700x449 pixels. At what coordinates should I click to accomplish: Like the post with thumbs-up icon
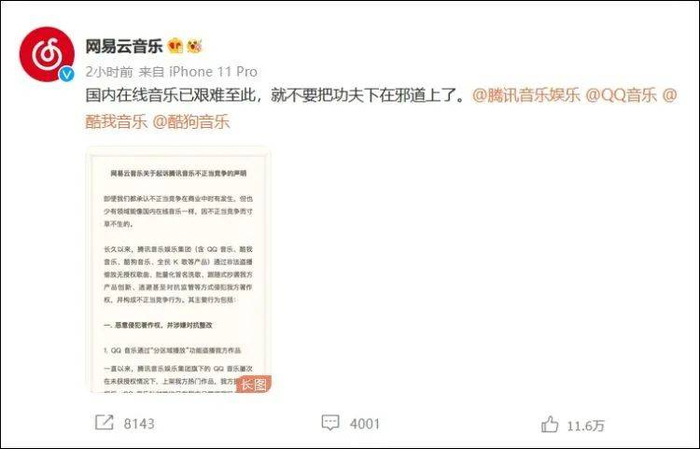(550, 424)
